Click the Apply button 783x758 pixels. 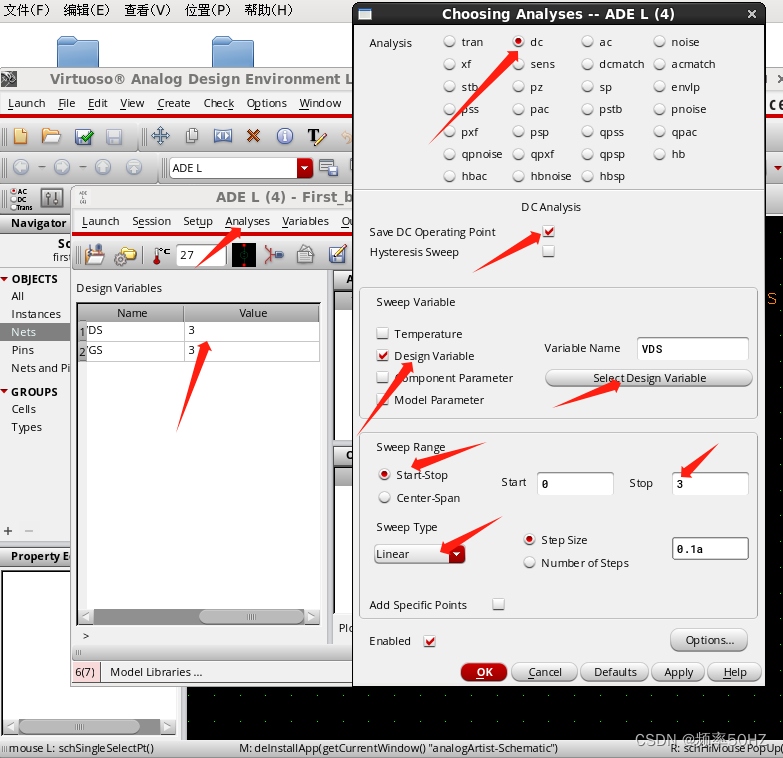(678, 672)
